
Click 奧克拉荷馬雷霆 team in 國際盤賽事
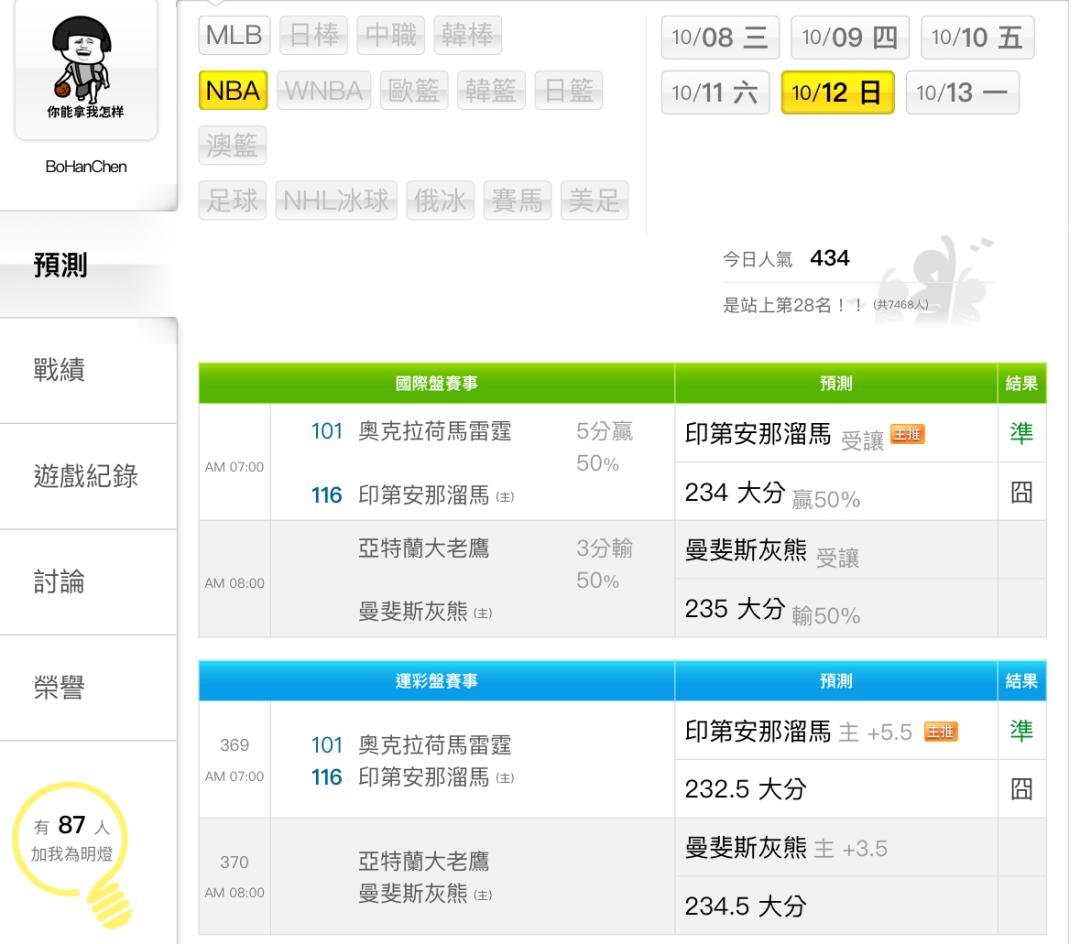[x=434, y=433]
